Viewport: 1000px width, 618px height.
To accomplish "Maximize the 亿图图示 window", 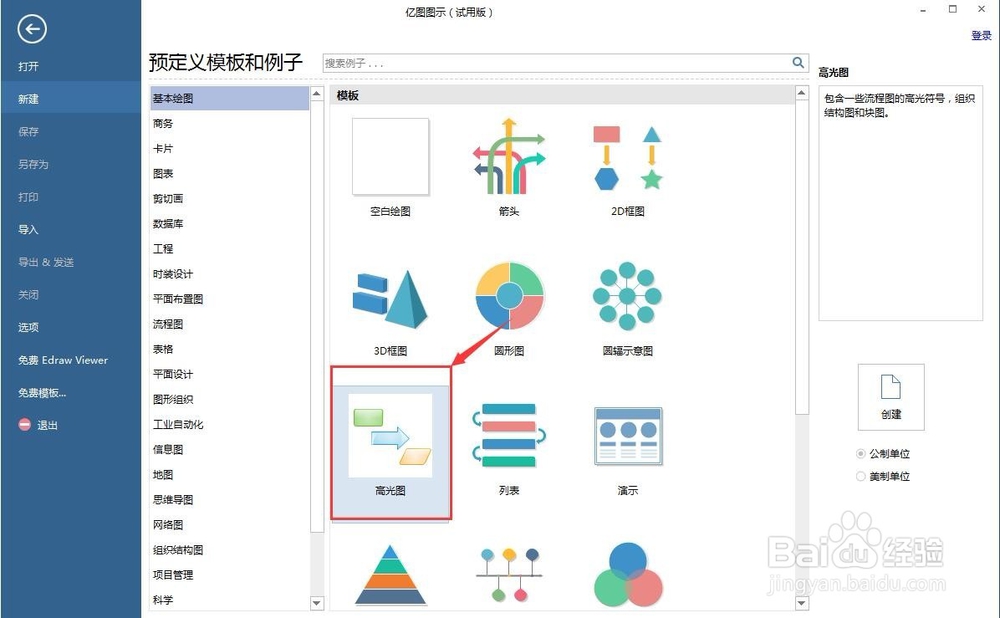I will 953,9.
